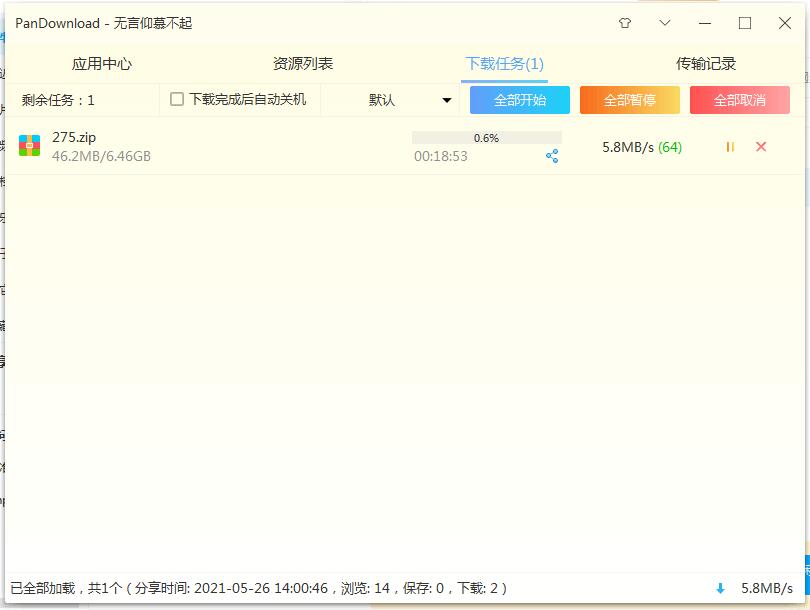Click the blue download arrow in status bar

(720, 589)
